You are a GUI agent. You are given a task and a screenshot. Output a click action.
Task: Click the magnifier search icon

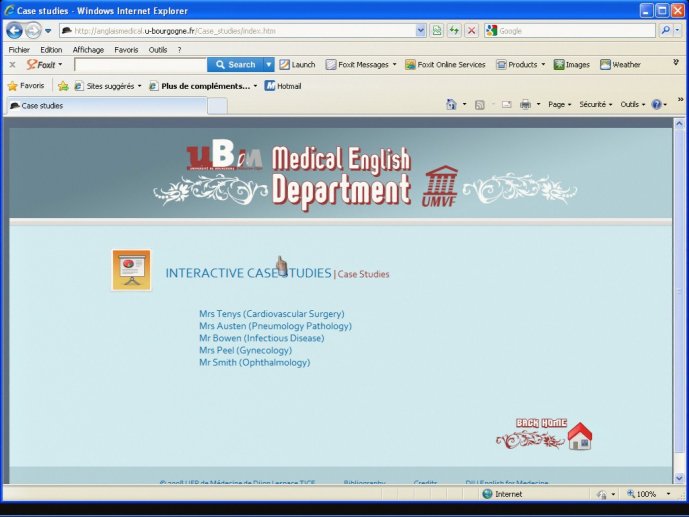coord(666,30)
